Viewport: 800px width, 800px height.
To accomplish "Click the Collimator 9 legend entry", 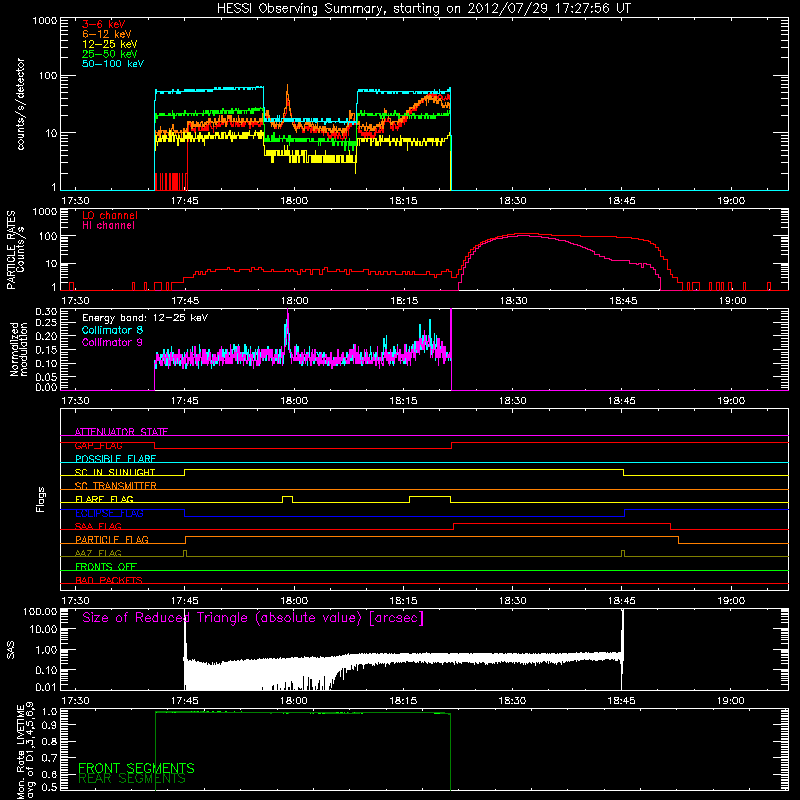I will 112,342.
